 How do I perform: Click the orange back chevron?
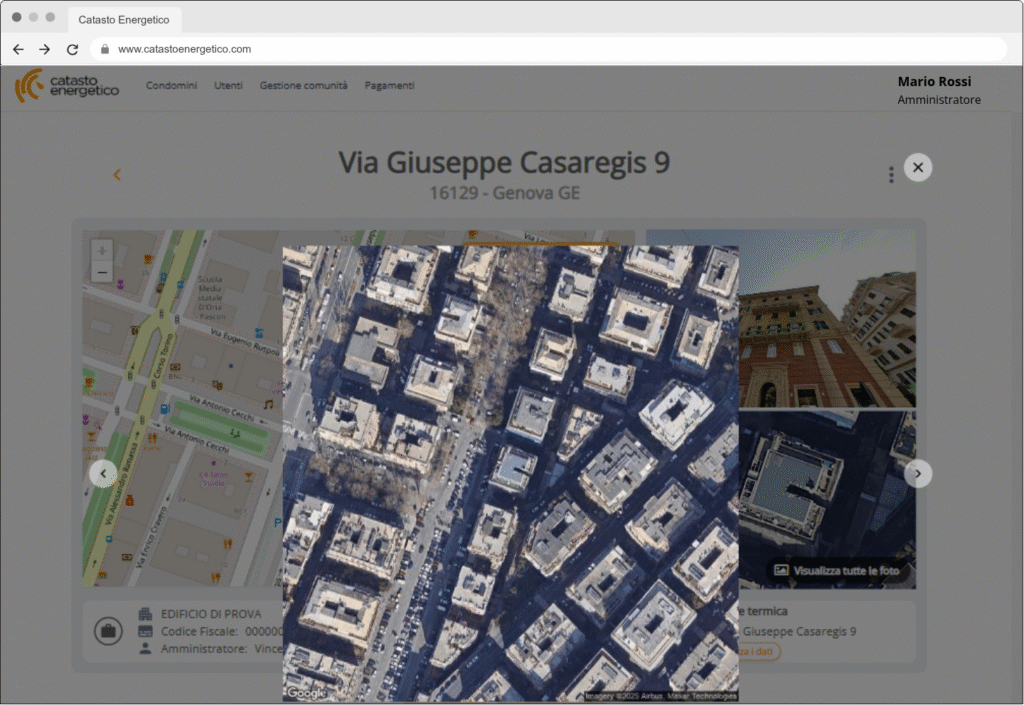(x=117, y=175)
